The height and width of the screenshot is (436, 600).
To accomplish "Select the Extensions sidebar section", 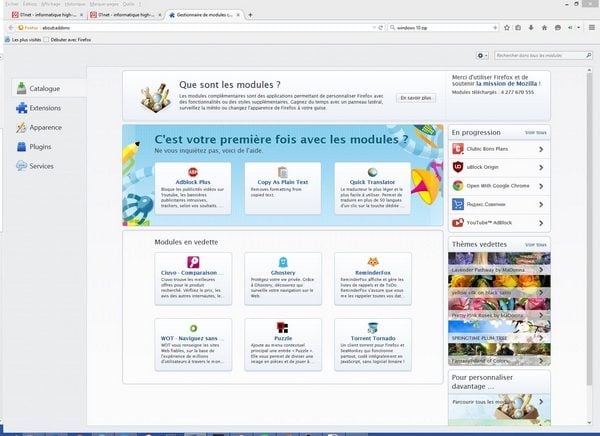I will [x=49, y=108].
